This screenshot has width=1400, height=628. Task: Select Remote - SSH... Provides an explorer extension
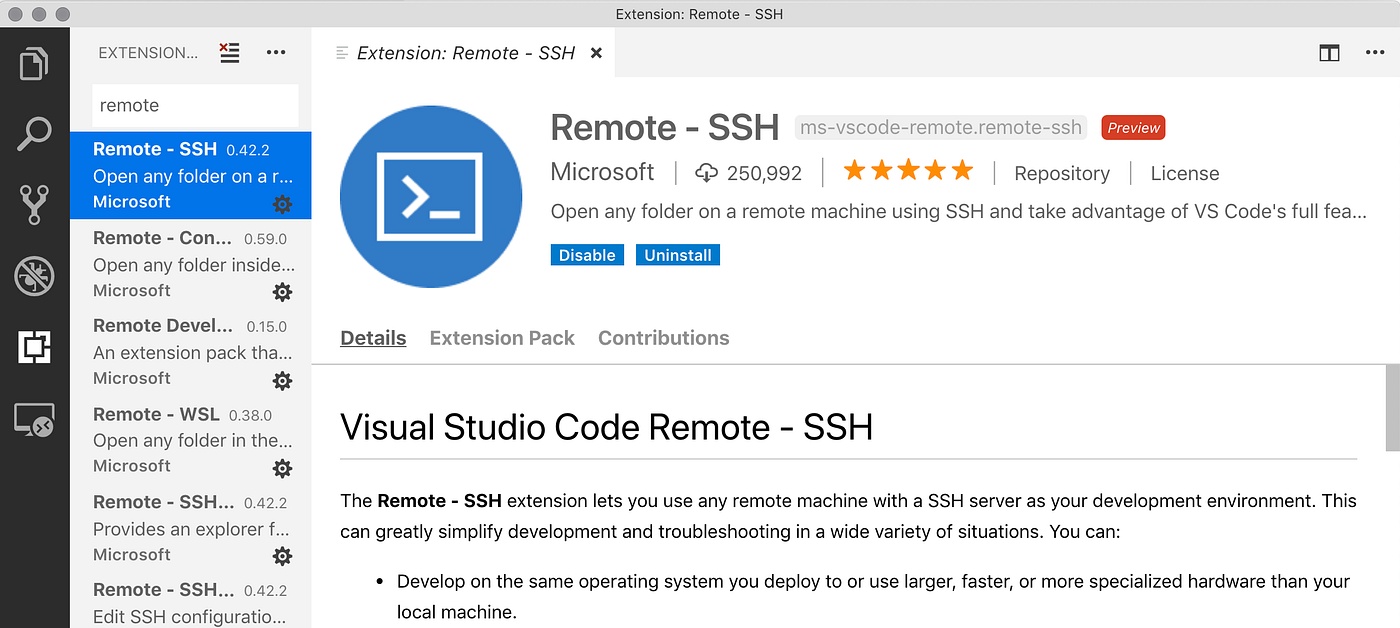(x=190, y=528)
